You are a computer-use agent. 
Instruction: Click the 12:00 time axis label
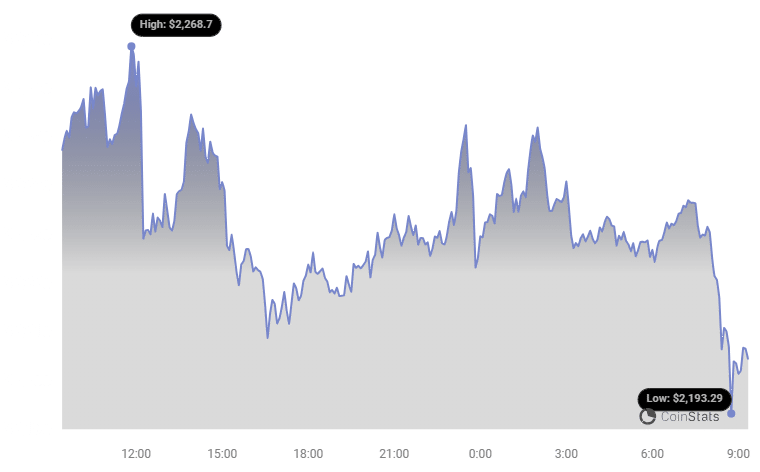(x=137, y=453)
